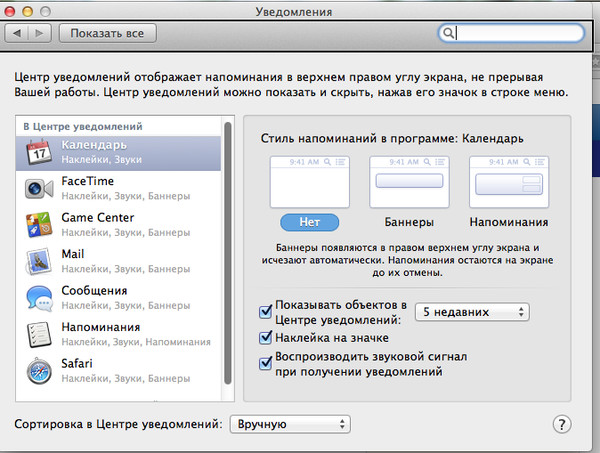Click the search magnifier icon
Viewport: 600px width, 453px height.
click(x=448, y=33)
